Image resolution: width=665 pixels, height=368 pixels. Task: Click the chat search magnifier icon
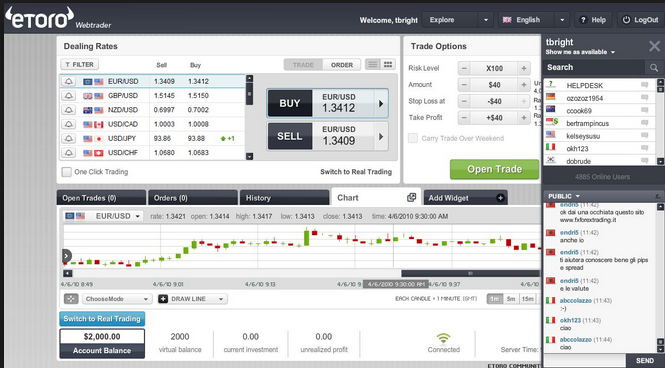point(654,67)
